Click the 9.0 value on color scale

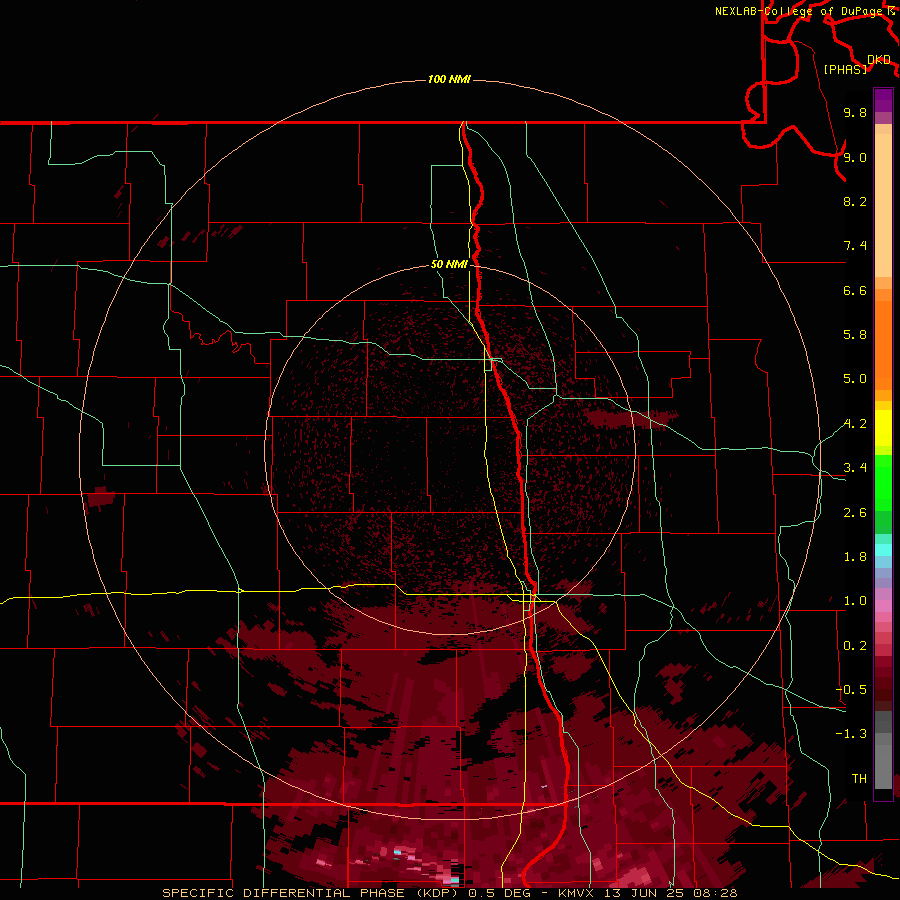pos(855,157)
